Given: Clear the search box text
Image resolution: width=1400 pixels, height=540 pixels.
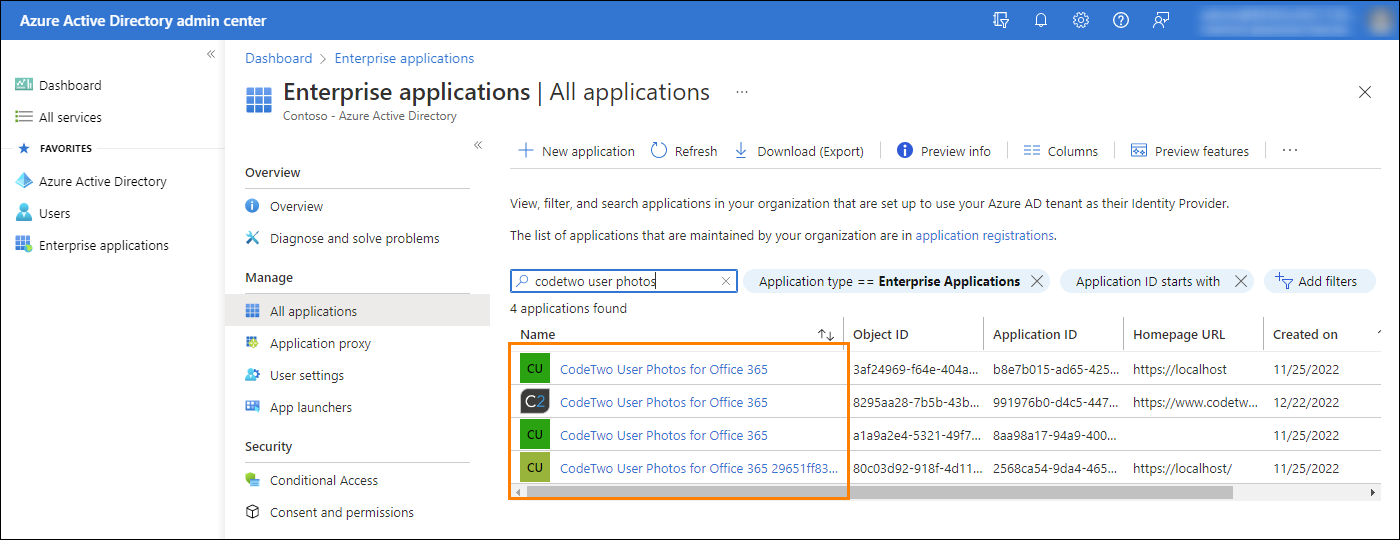Looking at the screenshot, I should click(x=726, y=282).
